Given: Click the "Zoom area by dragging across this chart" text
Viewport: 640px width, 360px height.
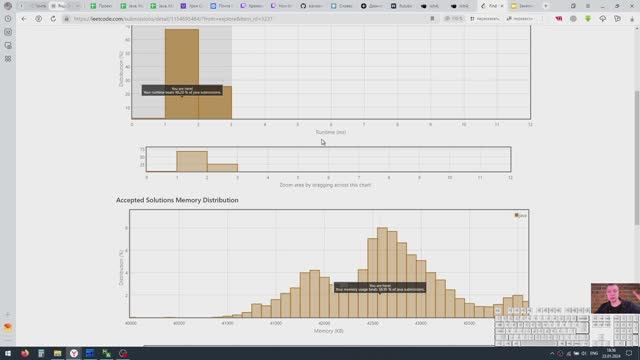Looking at the screenshot, I should (325, 185).
